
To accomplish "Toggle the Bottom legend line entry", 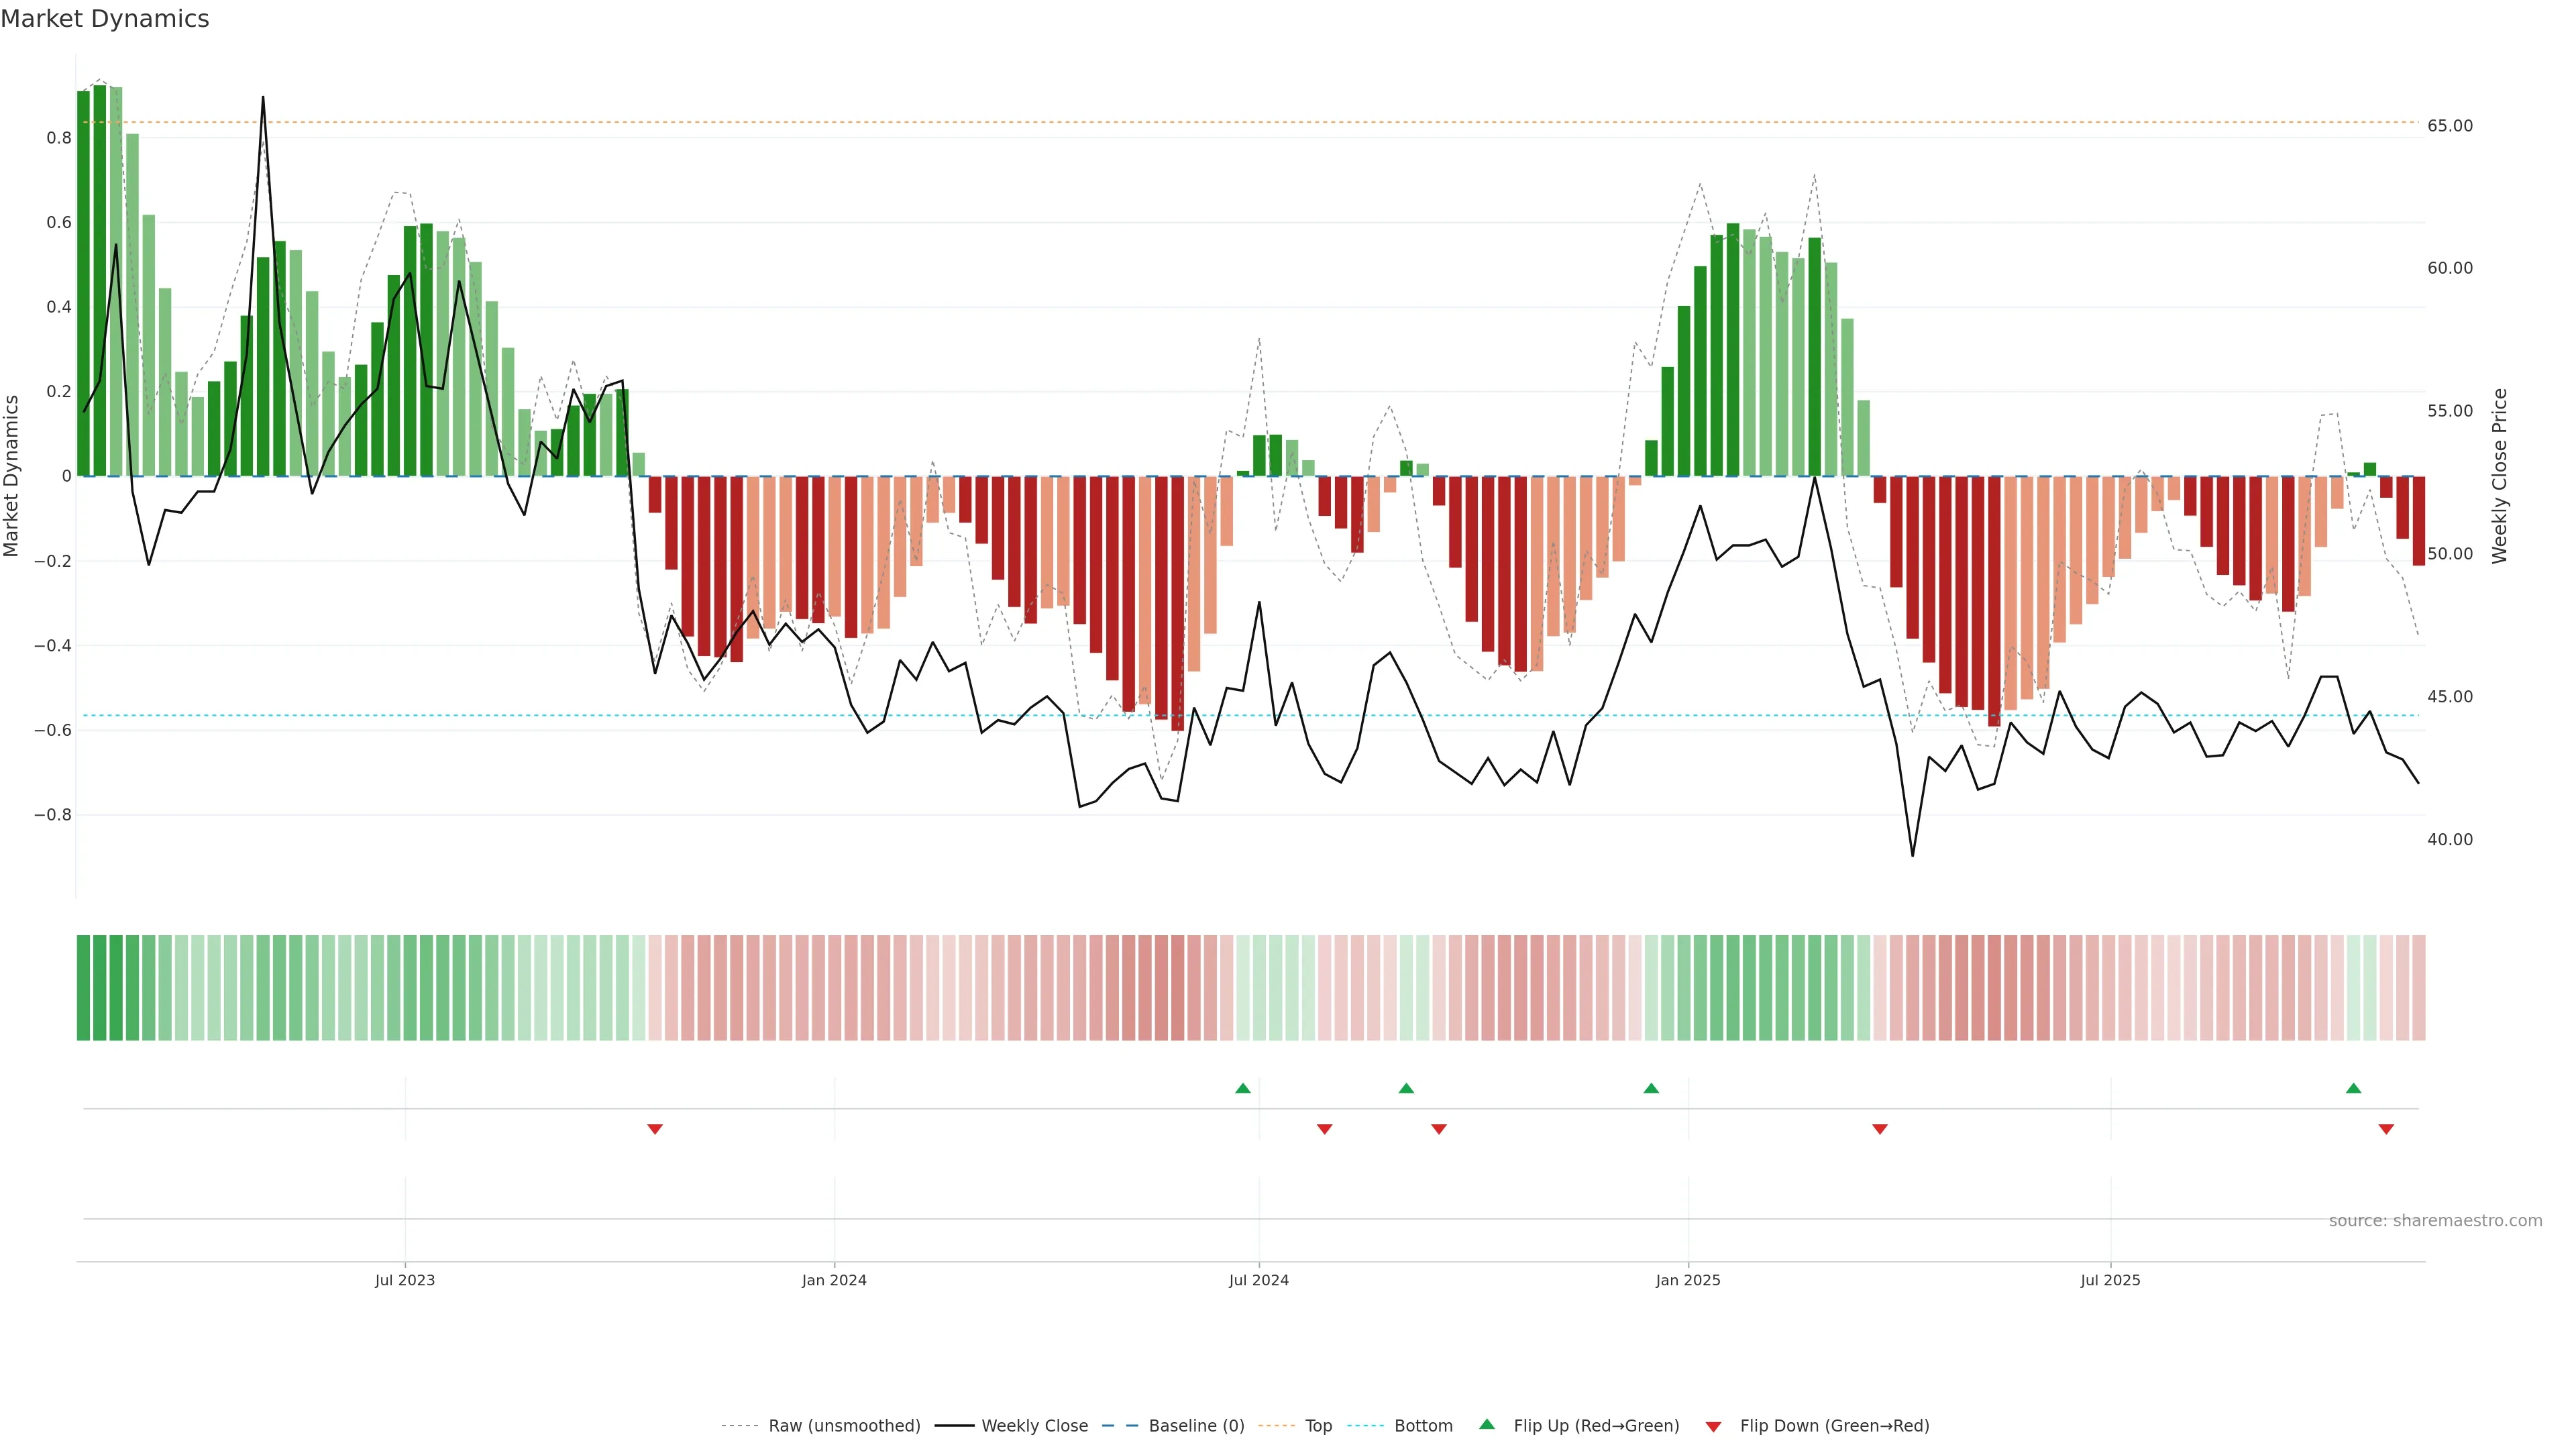I will coord(1423,1426).
